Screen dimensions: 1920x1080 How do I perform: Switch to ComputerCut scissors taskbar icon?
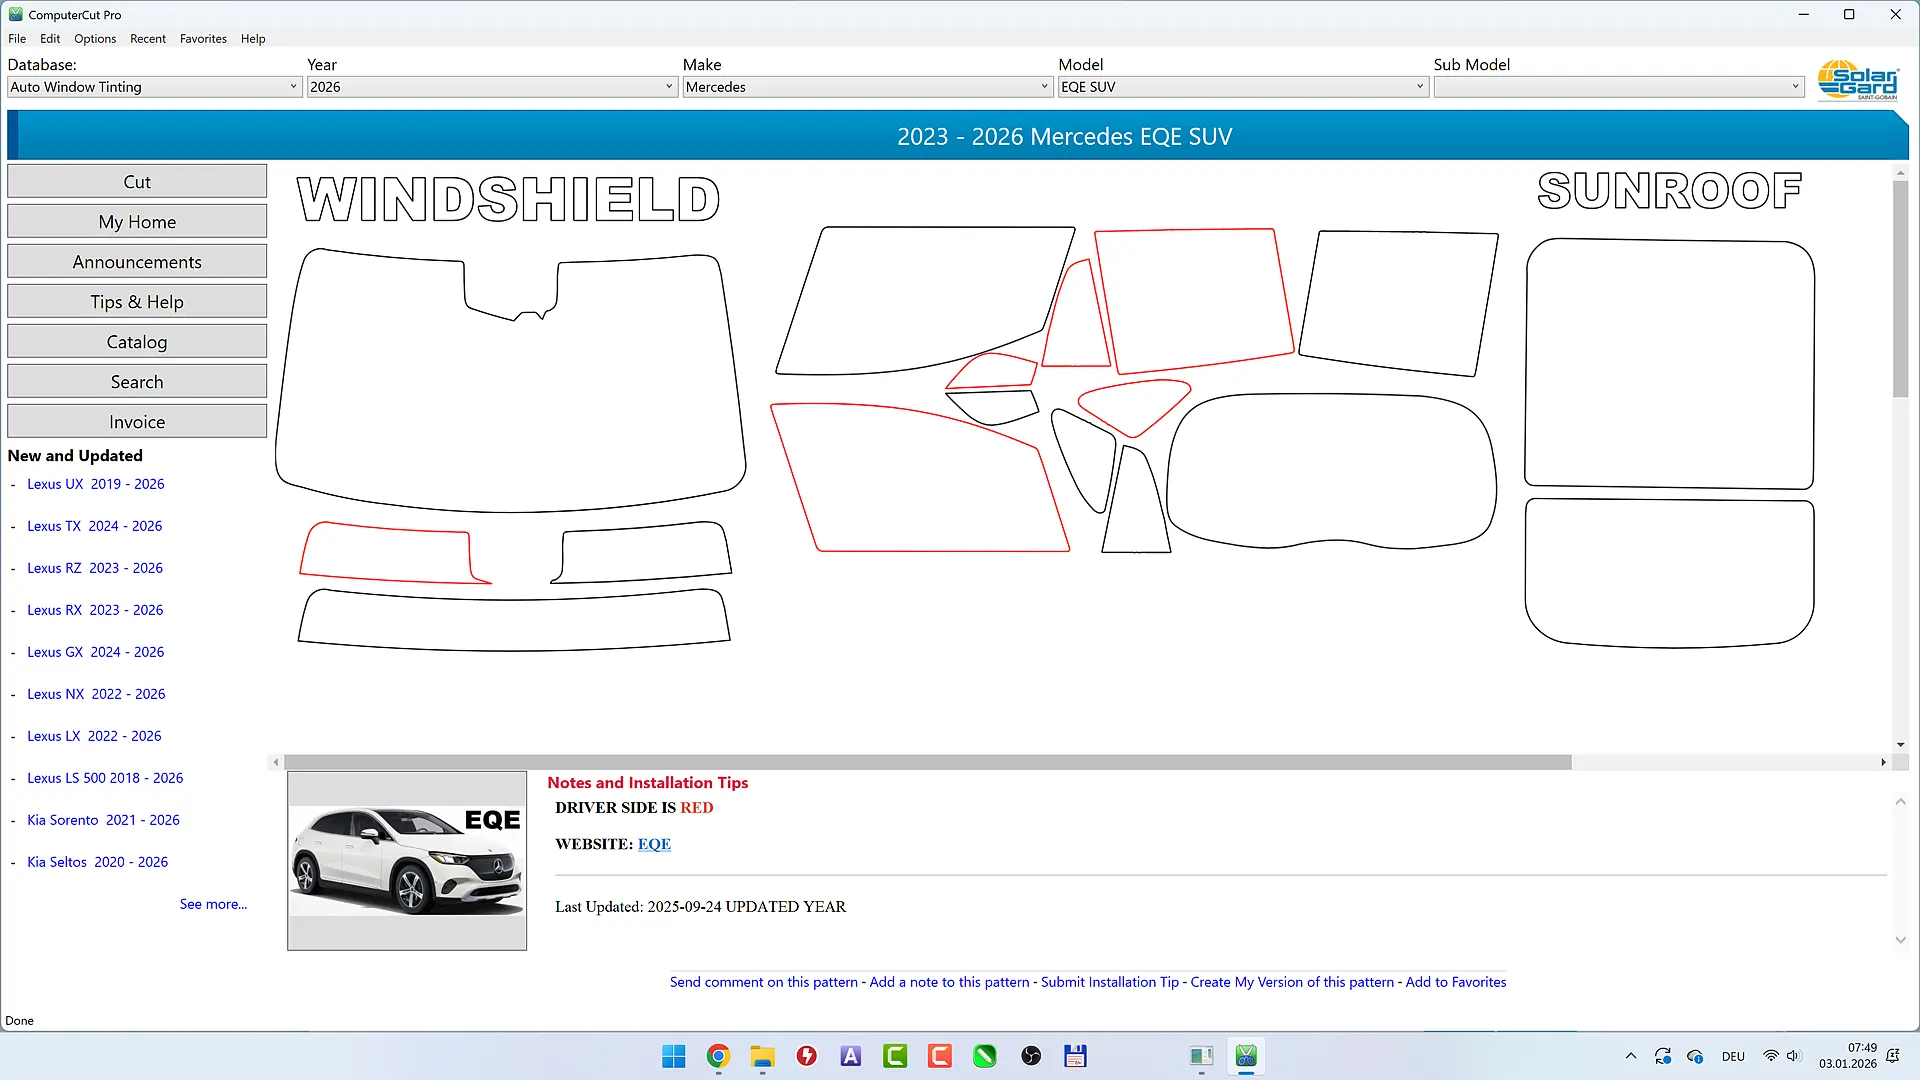(x=1246, y=1056)
